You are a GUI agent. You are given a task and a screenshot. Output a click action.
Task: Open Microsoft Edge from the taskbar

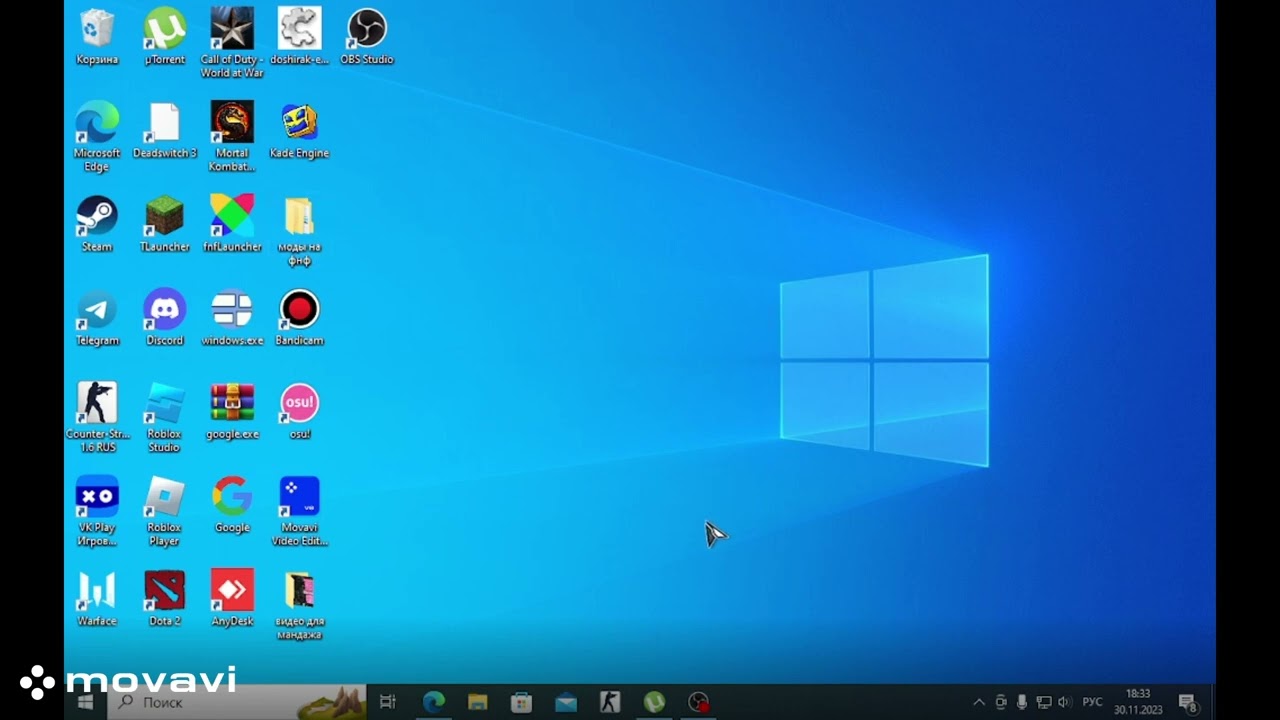coord(433,702)
